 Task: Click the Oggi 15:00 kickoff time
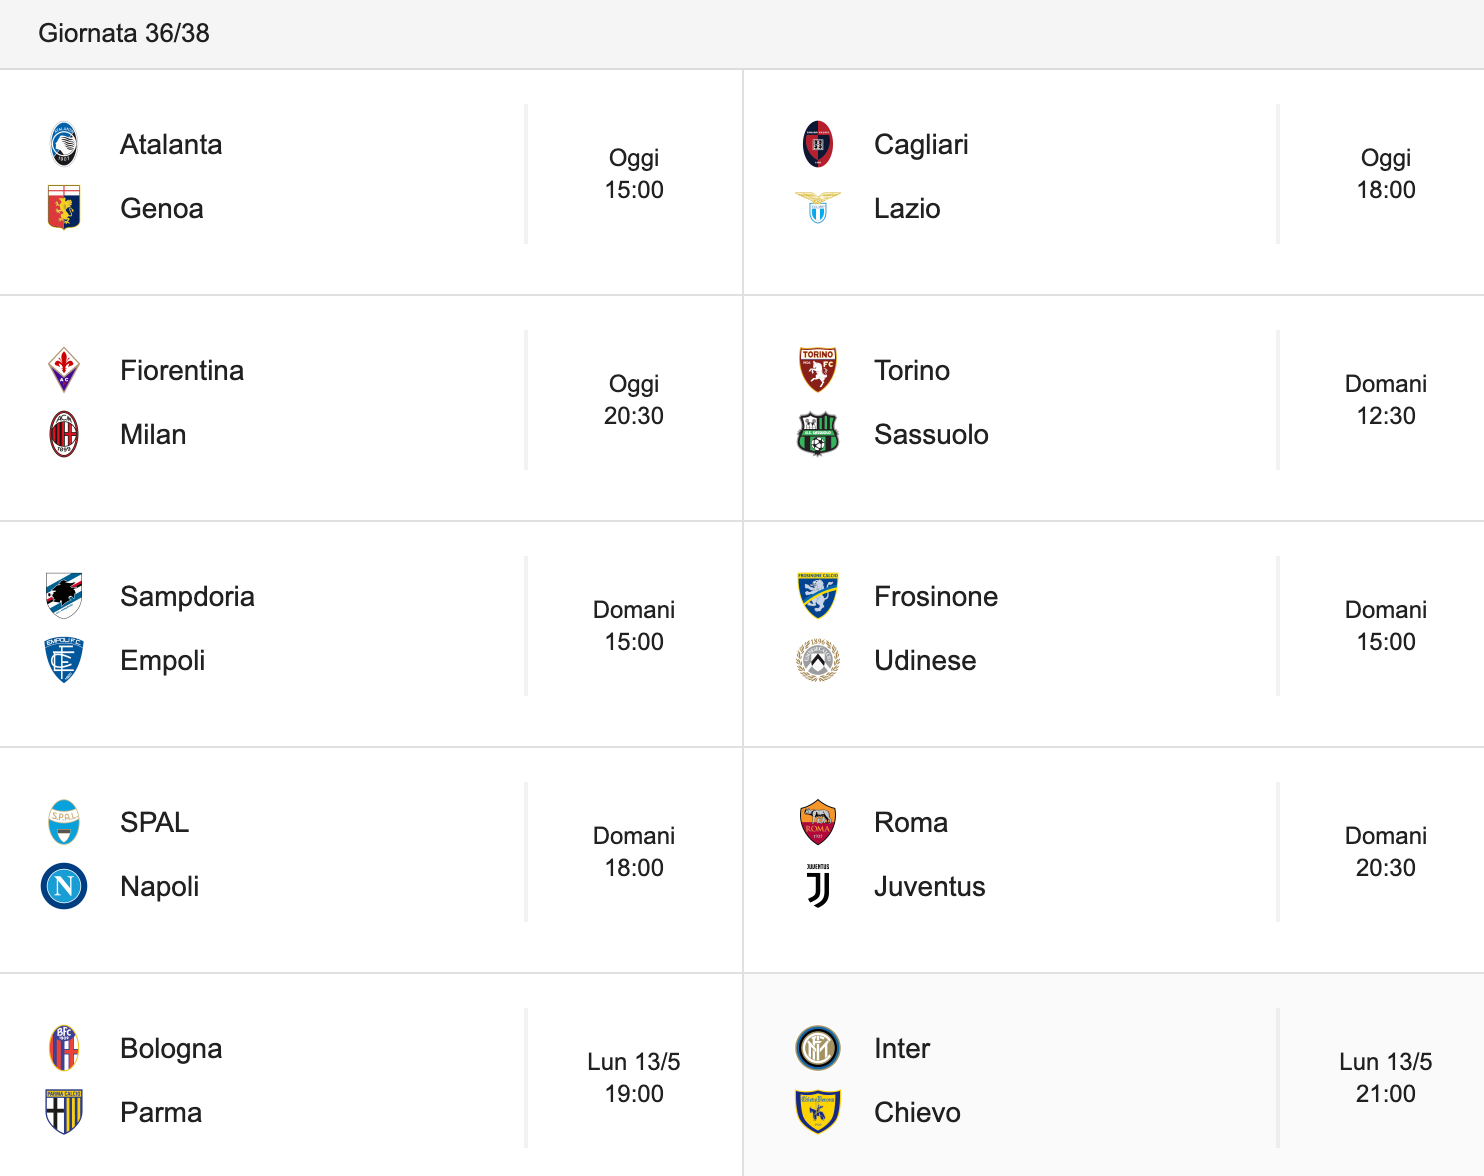[x=634, y=174]
